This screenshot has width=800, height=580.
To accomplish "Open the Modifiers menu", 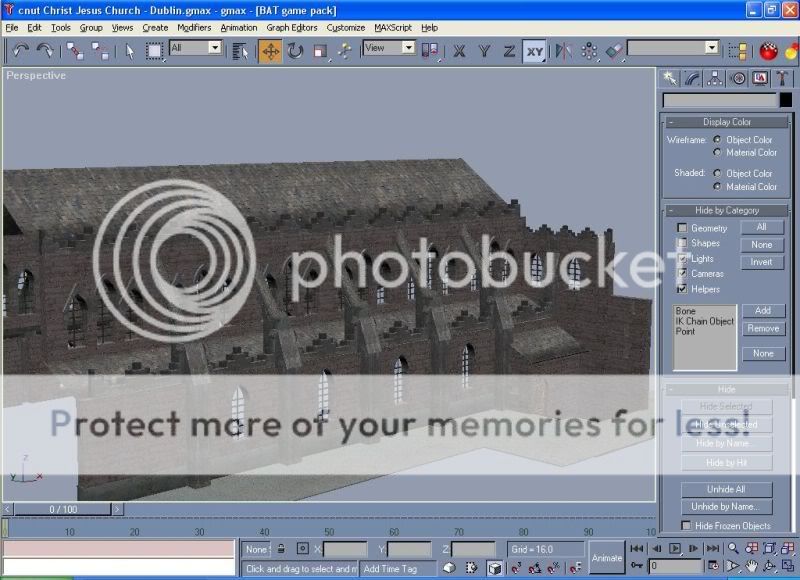I will coord(194,28).
